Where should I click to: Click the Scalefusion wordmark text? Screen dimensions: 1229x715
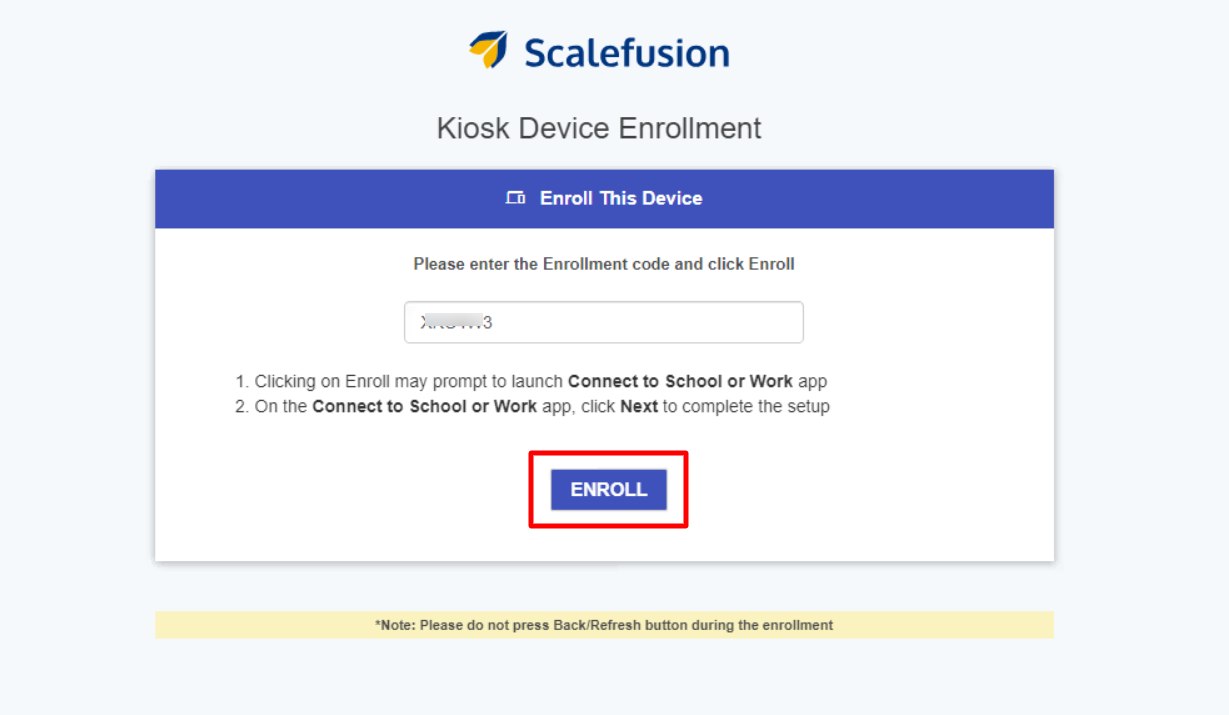[627, 52]
